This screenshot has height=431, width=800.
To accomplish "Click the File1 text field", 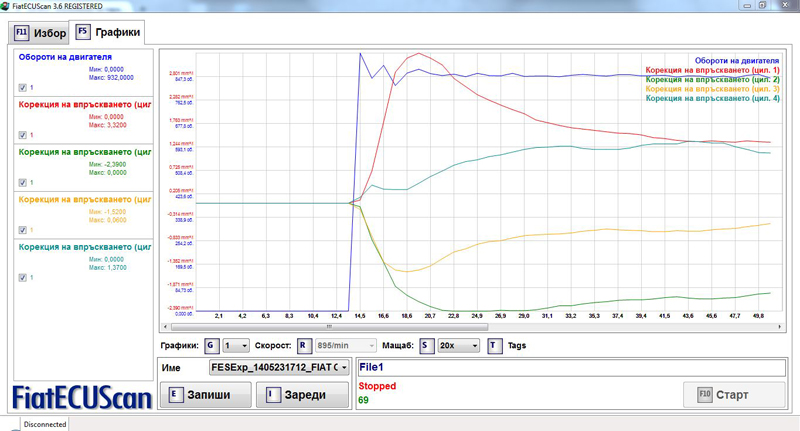I will [x=570, y=368].
